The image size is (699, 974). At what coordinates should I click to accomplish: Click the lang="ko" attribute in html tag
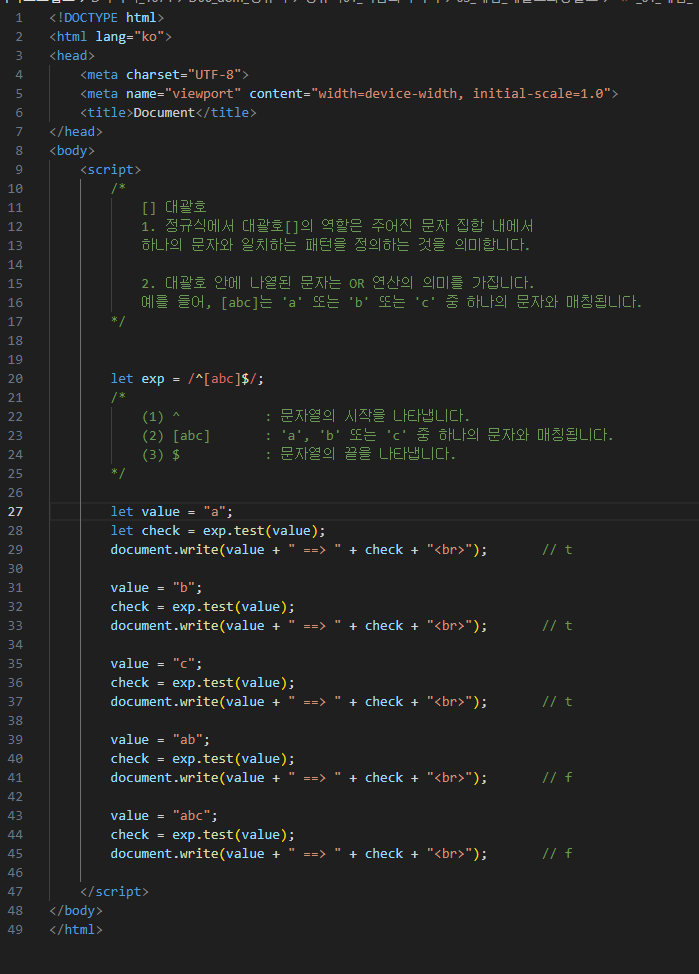pyautogui.click(x=130, y=37)
